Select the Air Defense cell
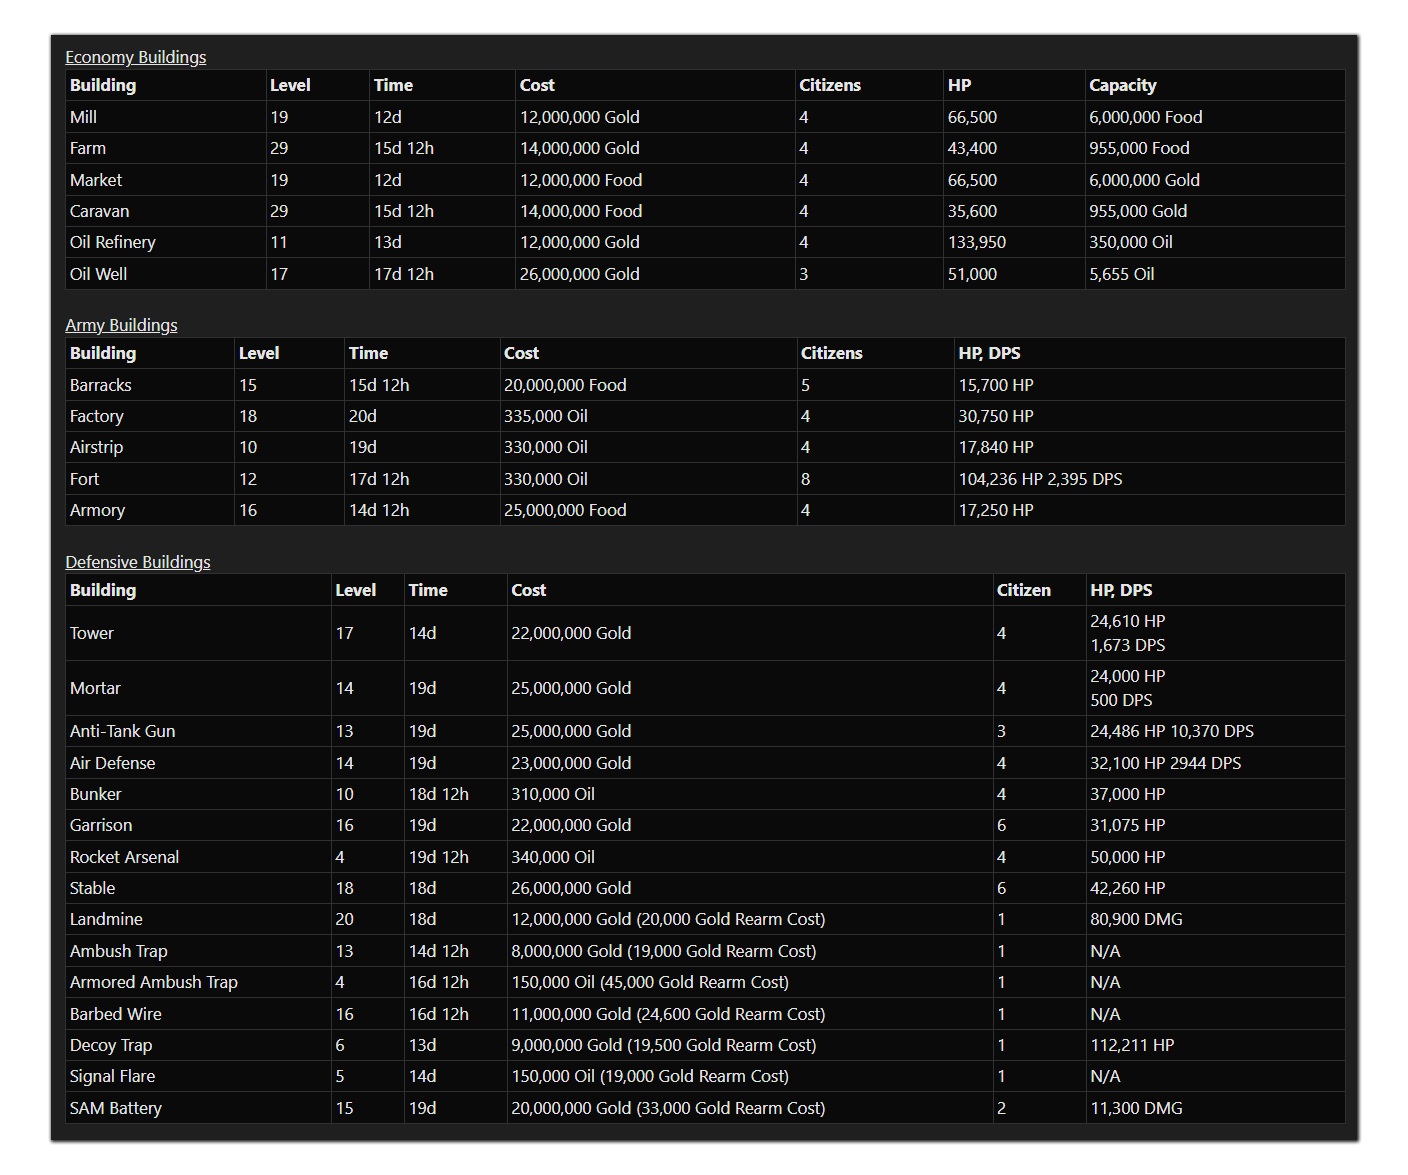 [198, 763]
